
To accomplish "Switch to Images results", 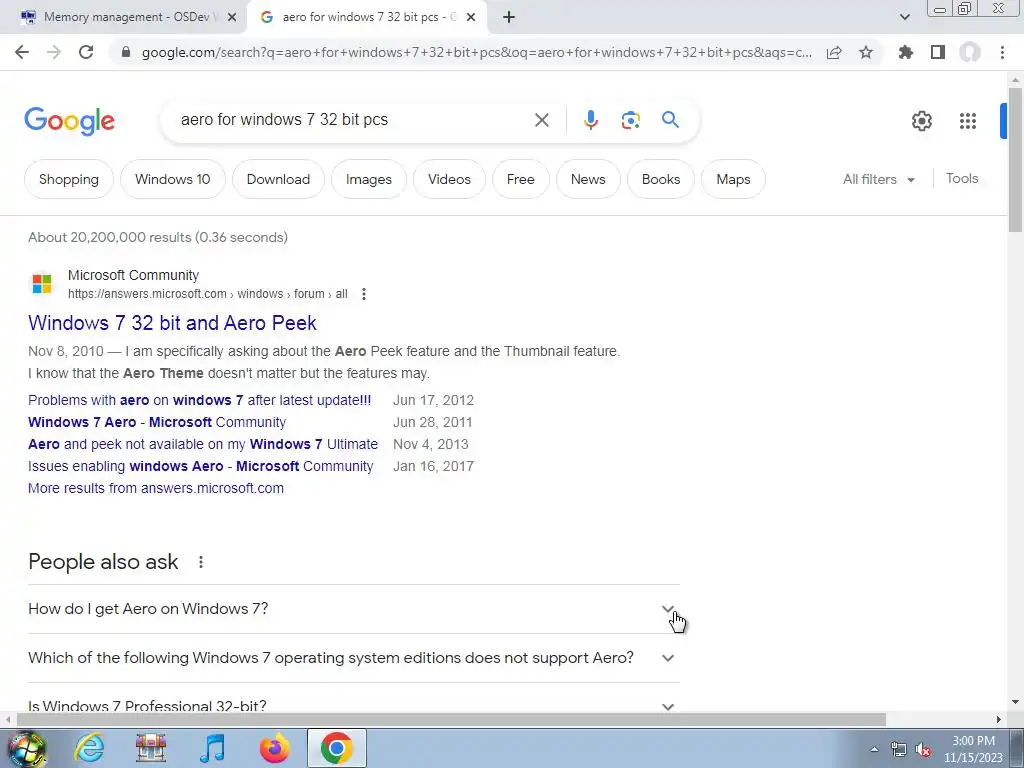I will click(368, 179).
